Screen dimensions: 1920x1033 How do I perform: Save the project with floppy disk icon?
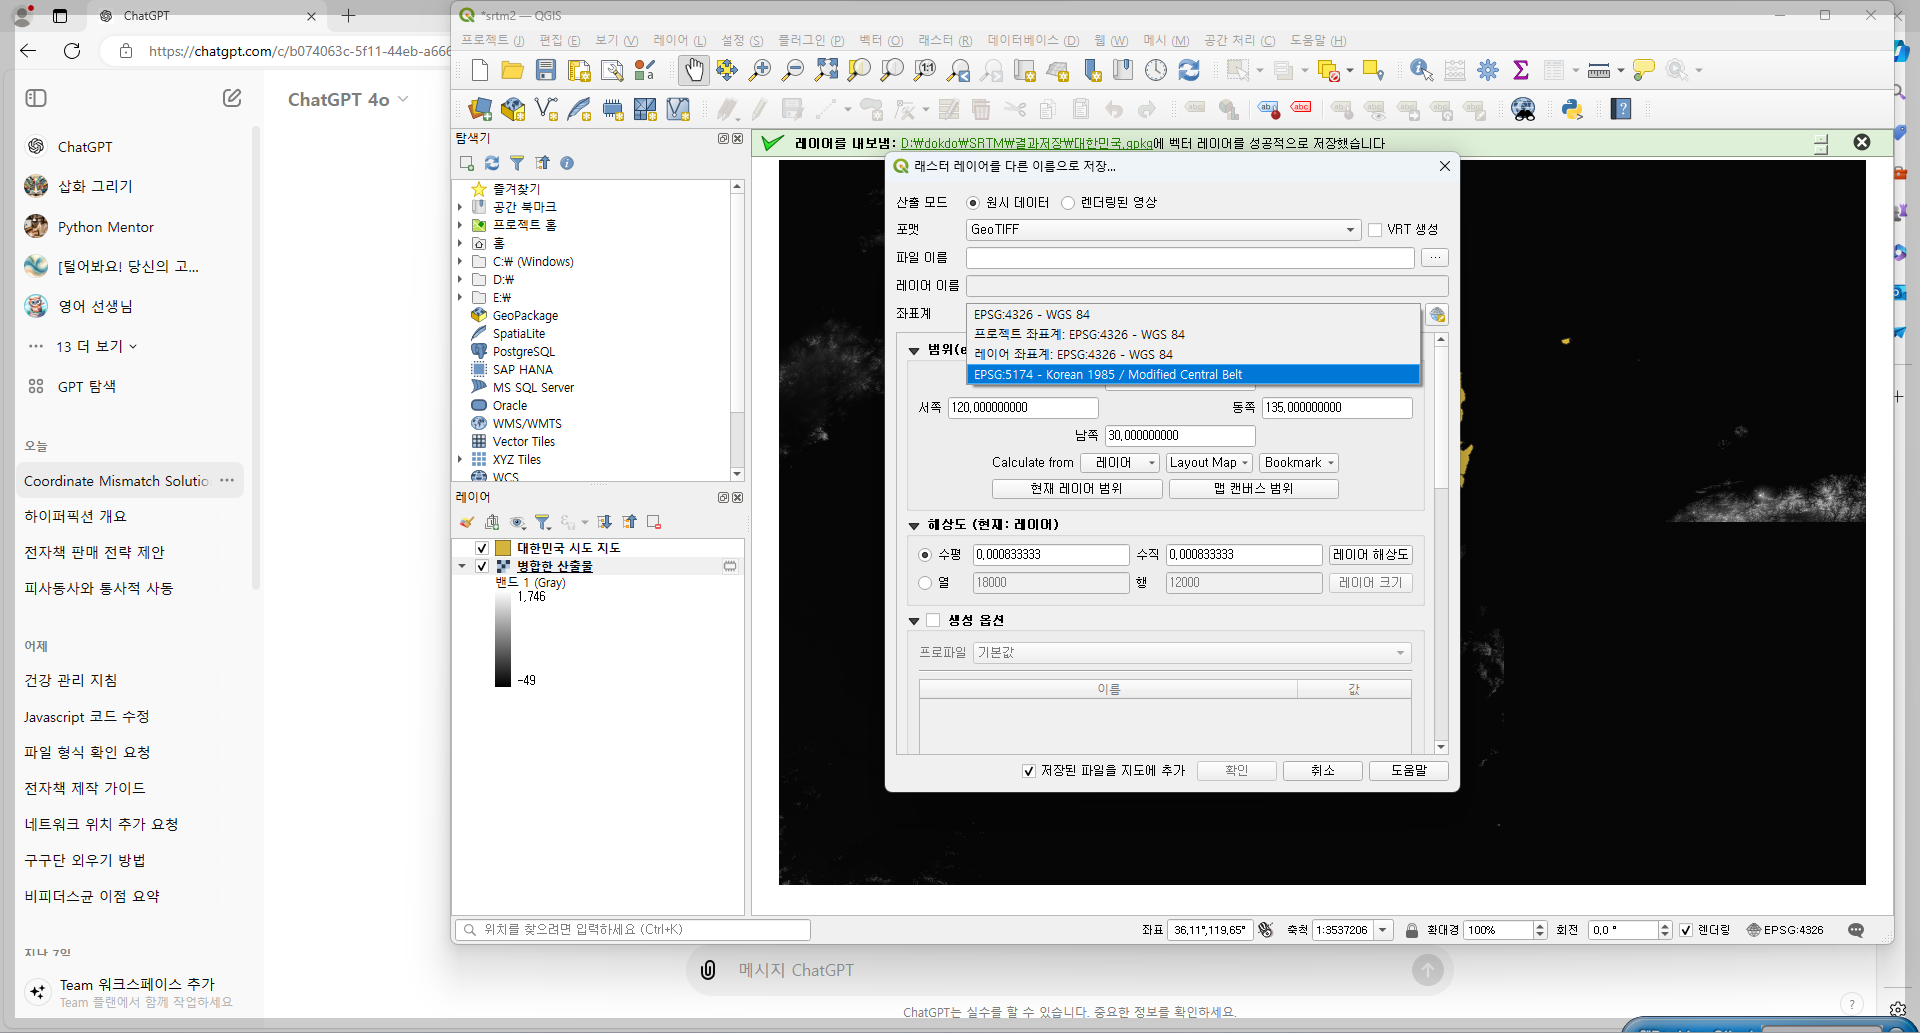pos(546,70)
